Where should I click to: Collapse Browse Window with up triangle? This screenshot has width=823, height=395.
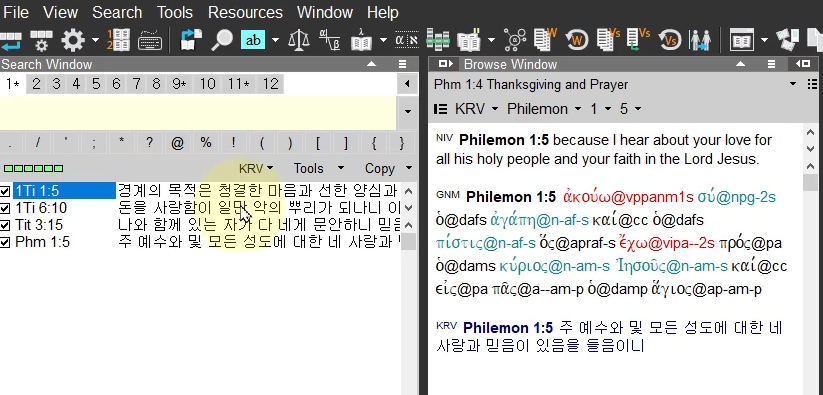pyautogui.click(x=741, y=65)
